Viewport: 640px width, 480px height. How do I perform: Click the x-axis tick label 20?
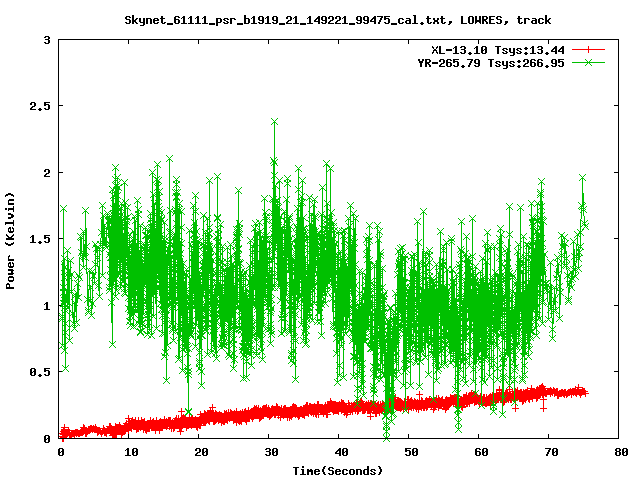201,452
